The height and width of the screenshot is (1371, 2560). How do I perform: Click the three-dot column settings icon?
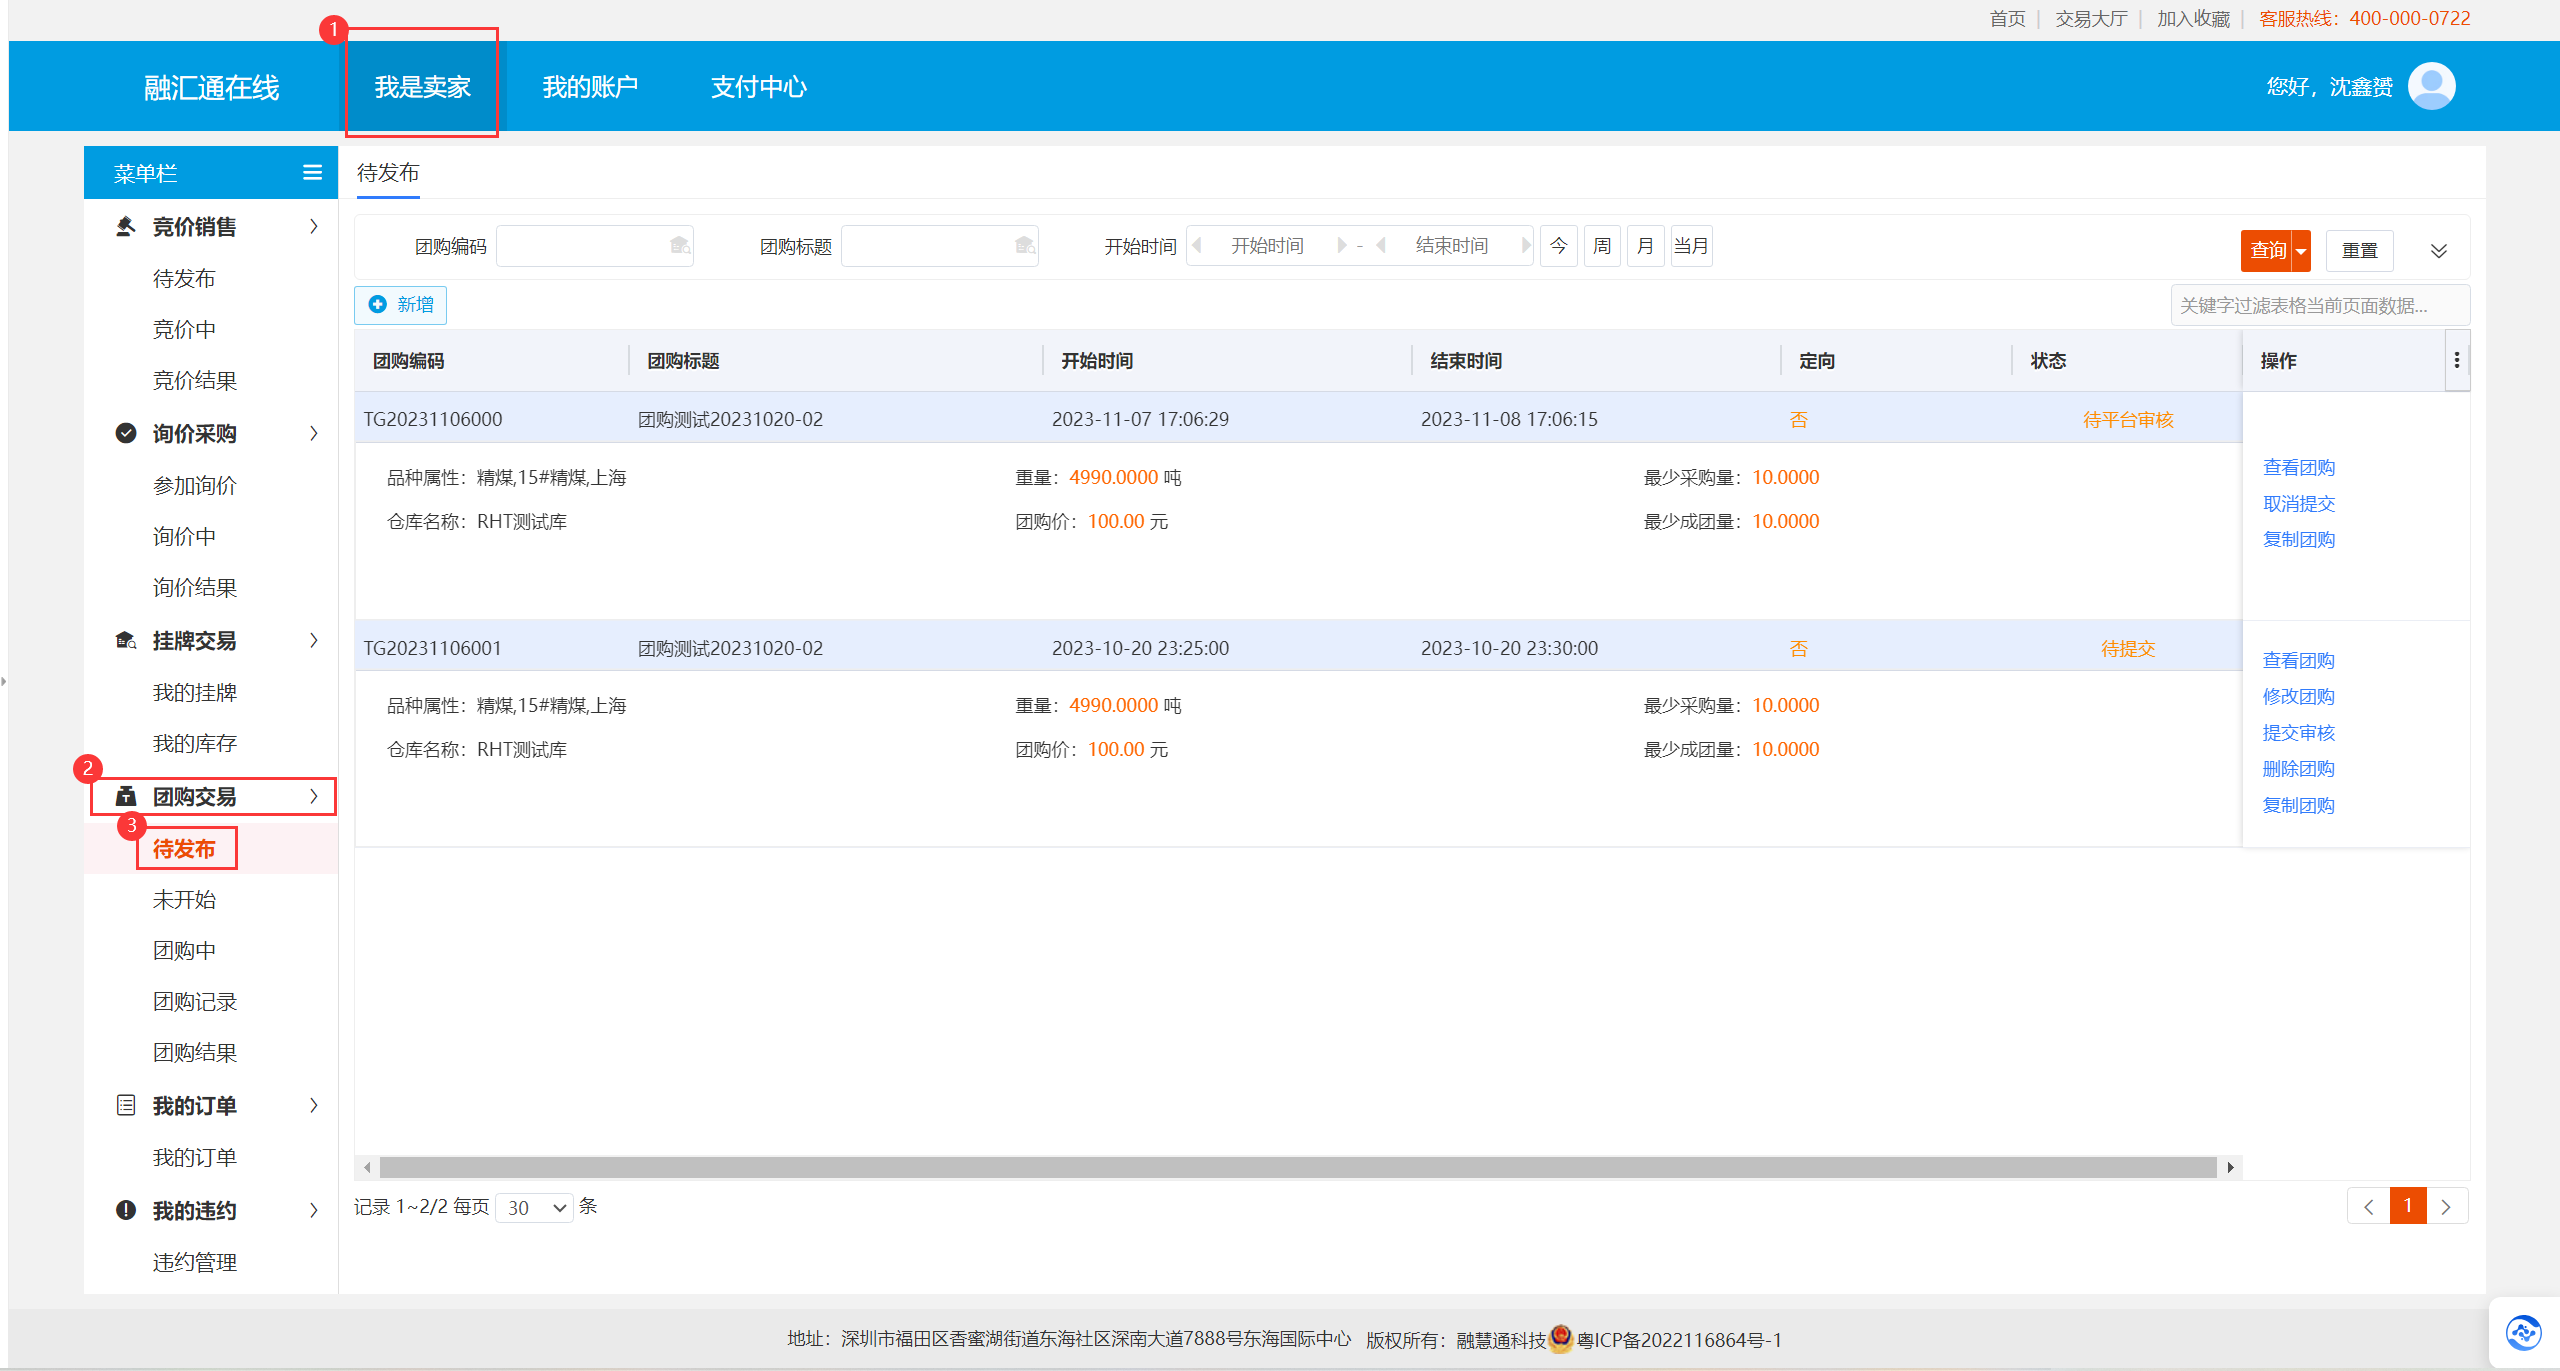[x=2456, y=360]
